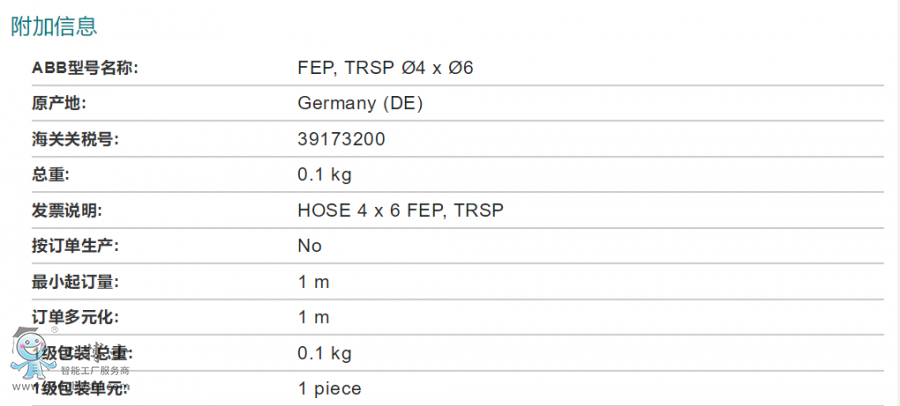Click the 最小起订量 label
900x406 pixels.
76,282
